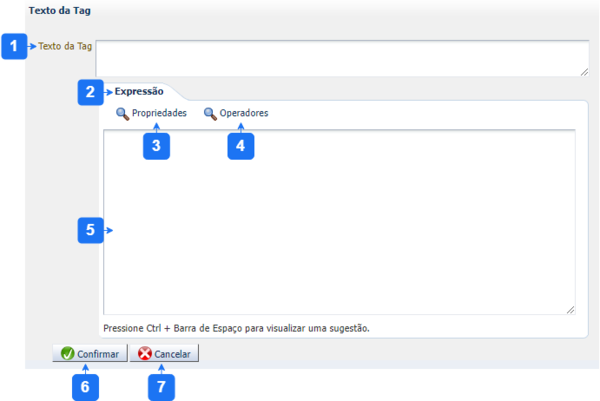Viewport: 600px width, 401px height.
Task: Click the Propriedades magnifier icon
Action: pos(122,114)
